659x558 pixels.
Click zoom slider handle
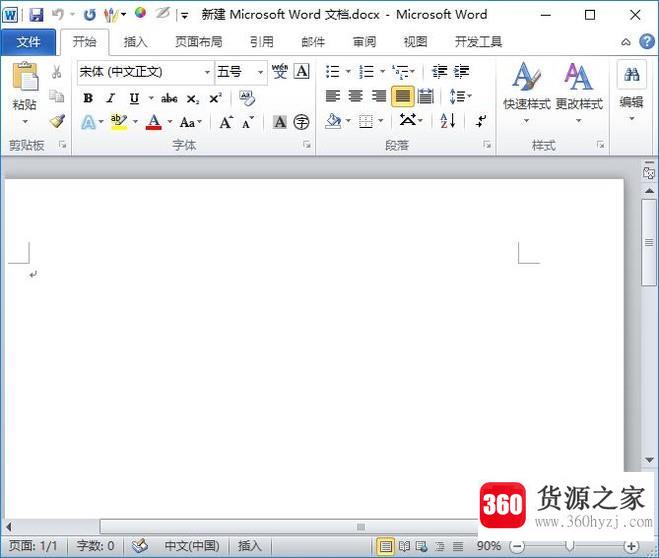[569, 546]
